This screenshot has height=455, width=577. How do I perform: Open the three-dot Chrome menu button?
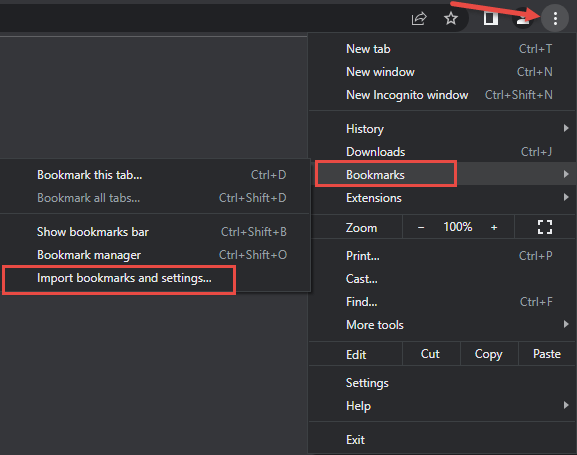(x=555, y=18)
